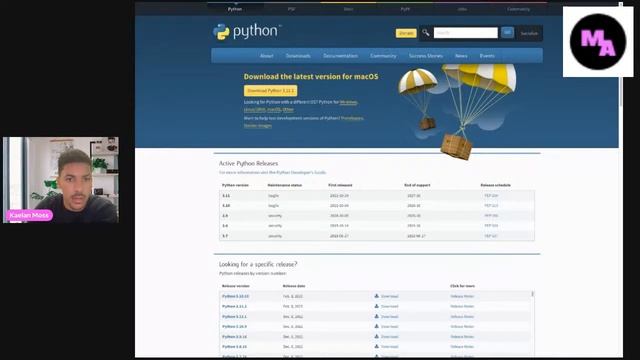Image resolution: width=640 pixels, height=360 pixels.
Task: Open the PEP link for version 3.11
Action: 491,196
